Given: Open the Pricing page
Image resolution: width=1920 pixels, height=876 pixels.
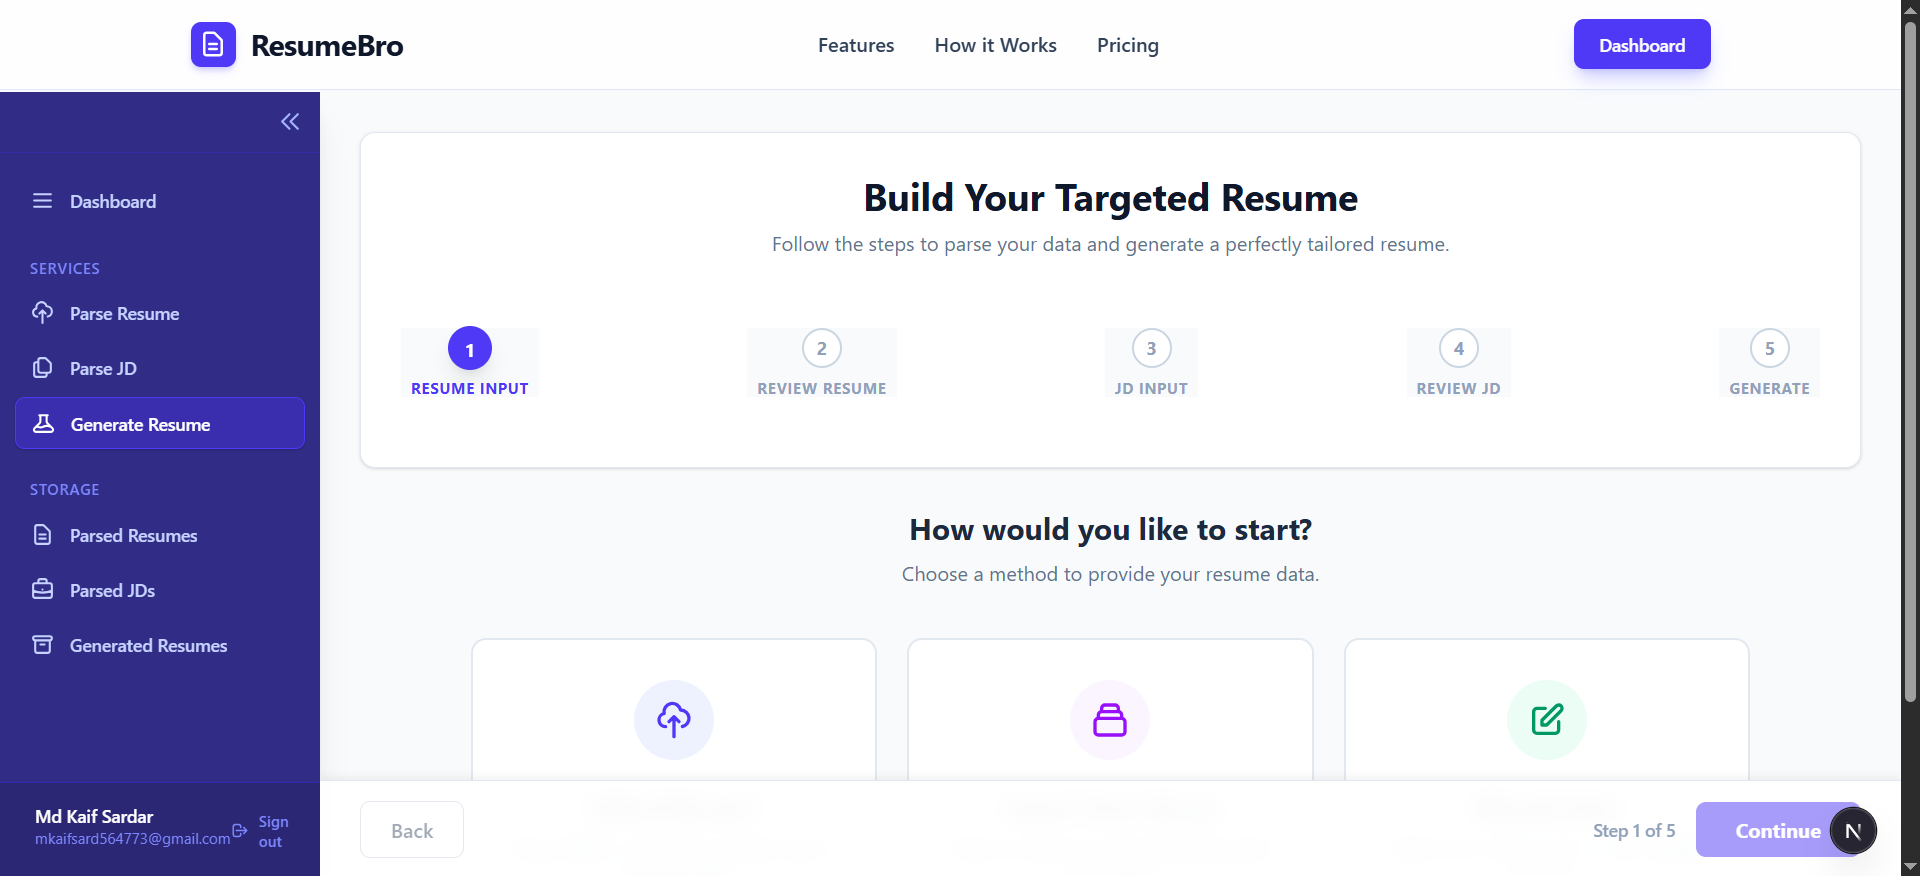Looking at the screenshot, I should (x=1127, y=45).
